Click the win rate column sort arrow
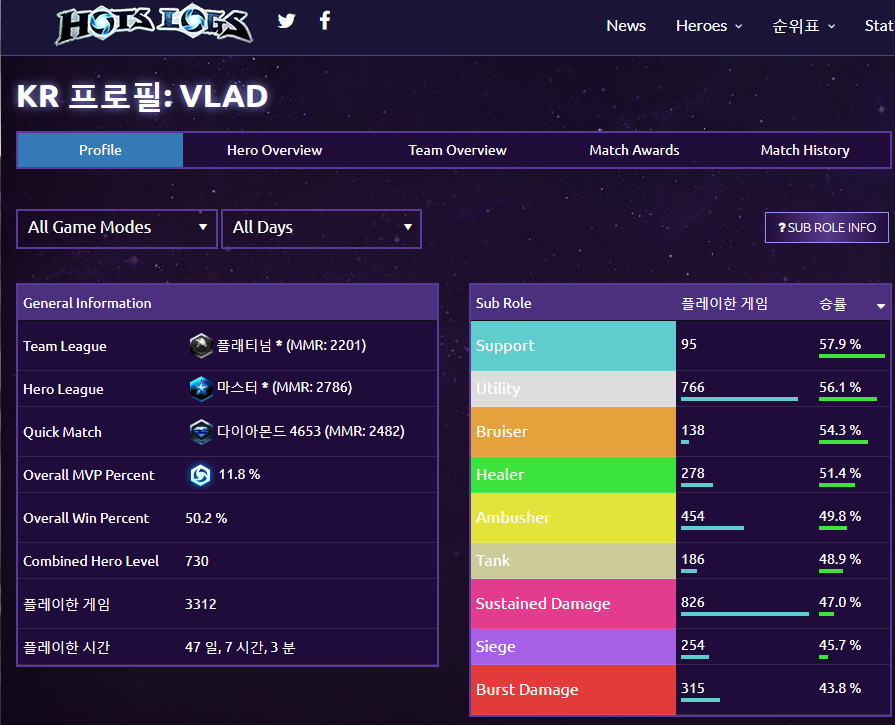 (881, 305)
